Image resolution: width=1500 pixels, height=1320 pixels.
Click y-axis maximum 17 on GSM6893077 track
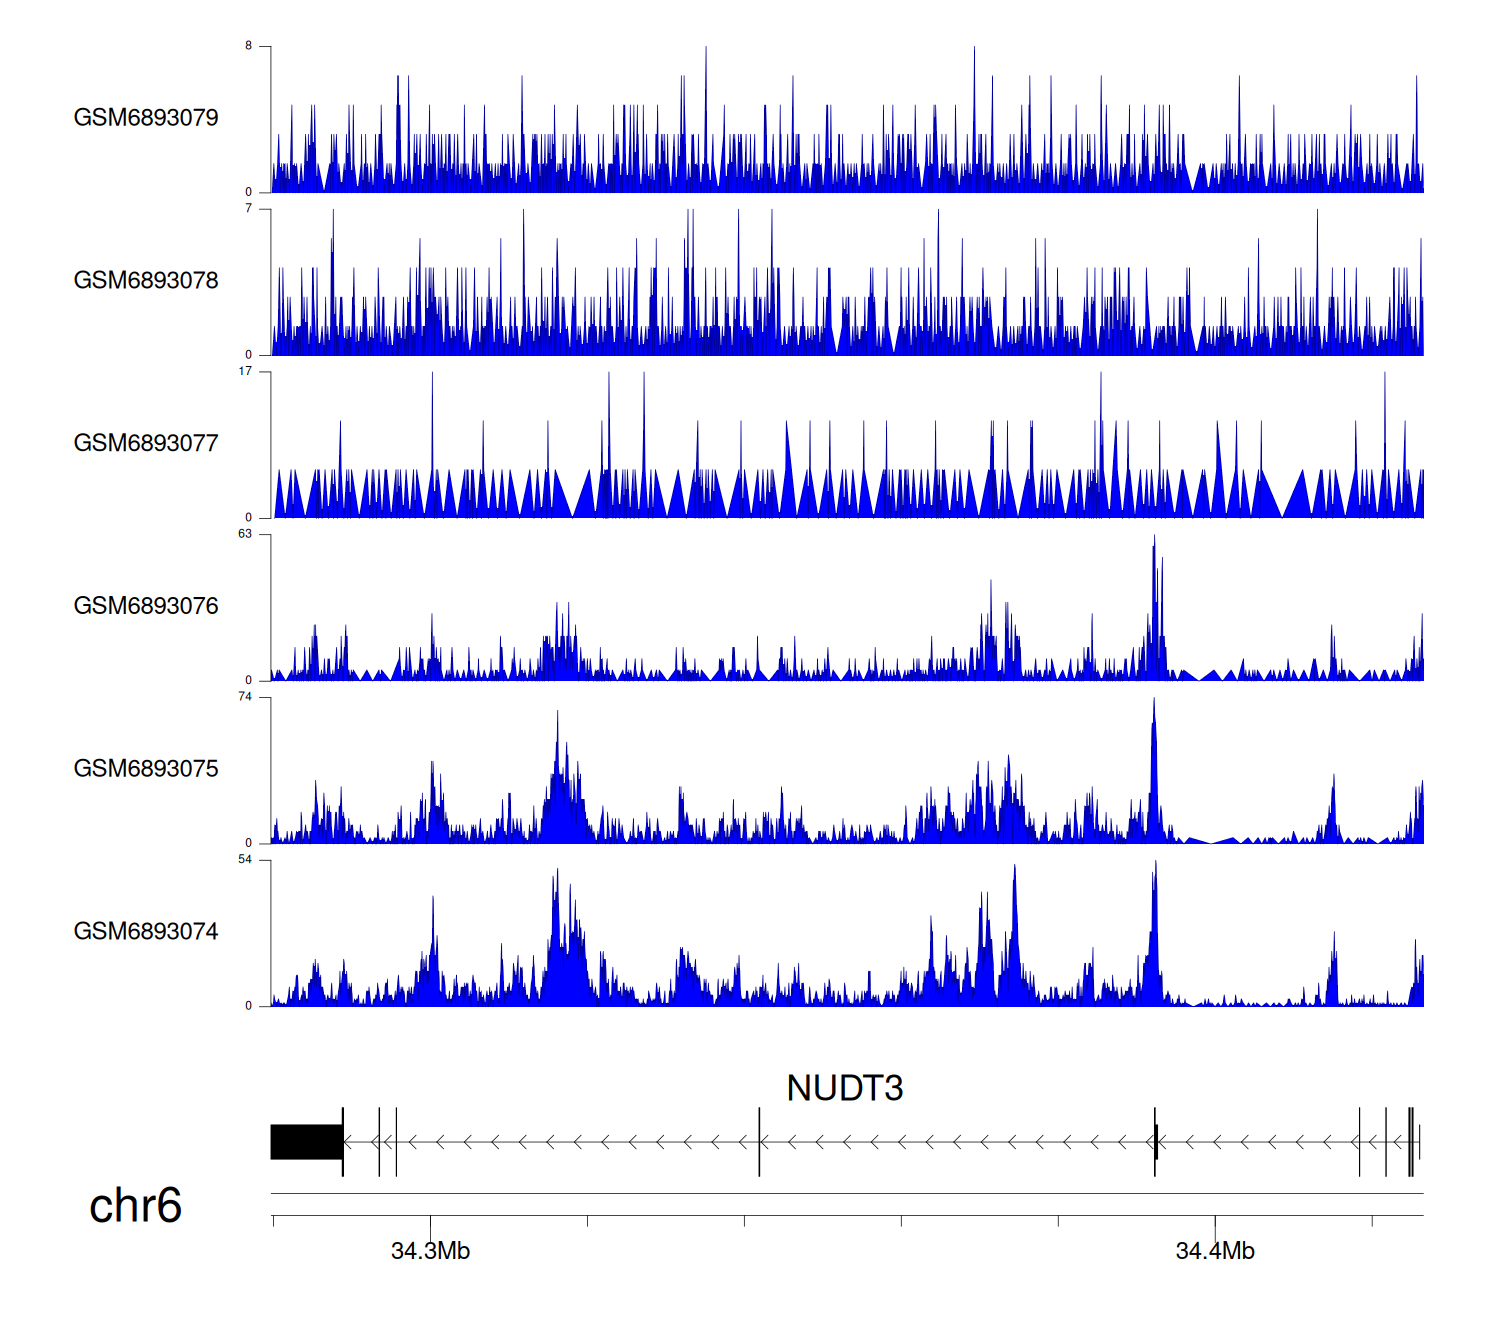point(245,371)
